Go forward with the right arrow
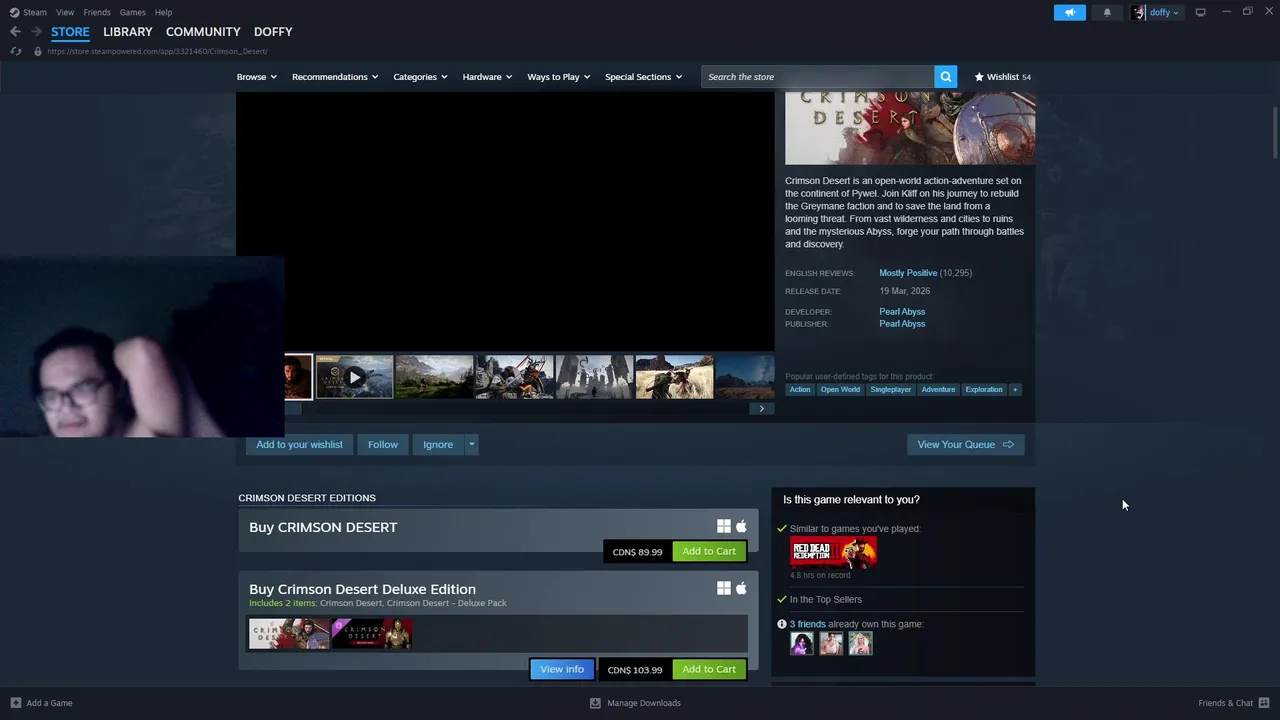 click(x=36, y=32)
